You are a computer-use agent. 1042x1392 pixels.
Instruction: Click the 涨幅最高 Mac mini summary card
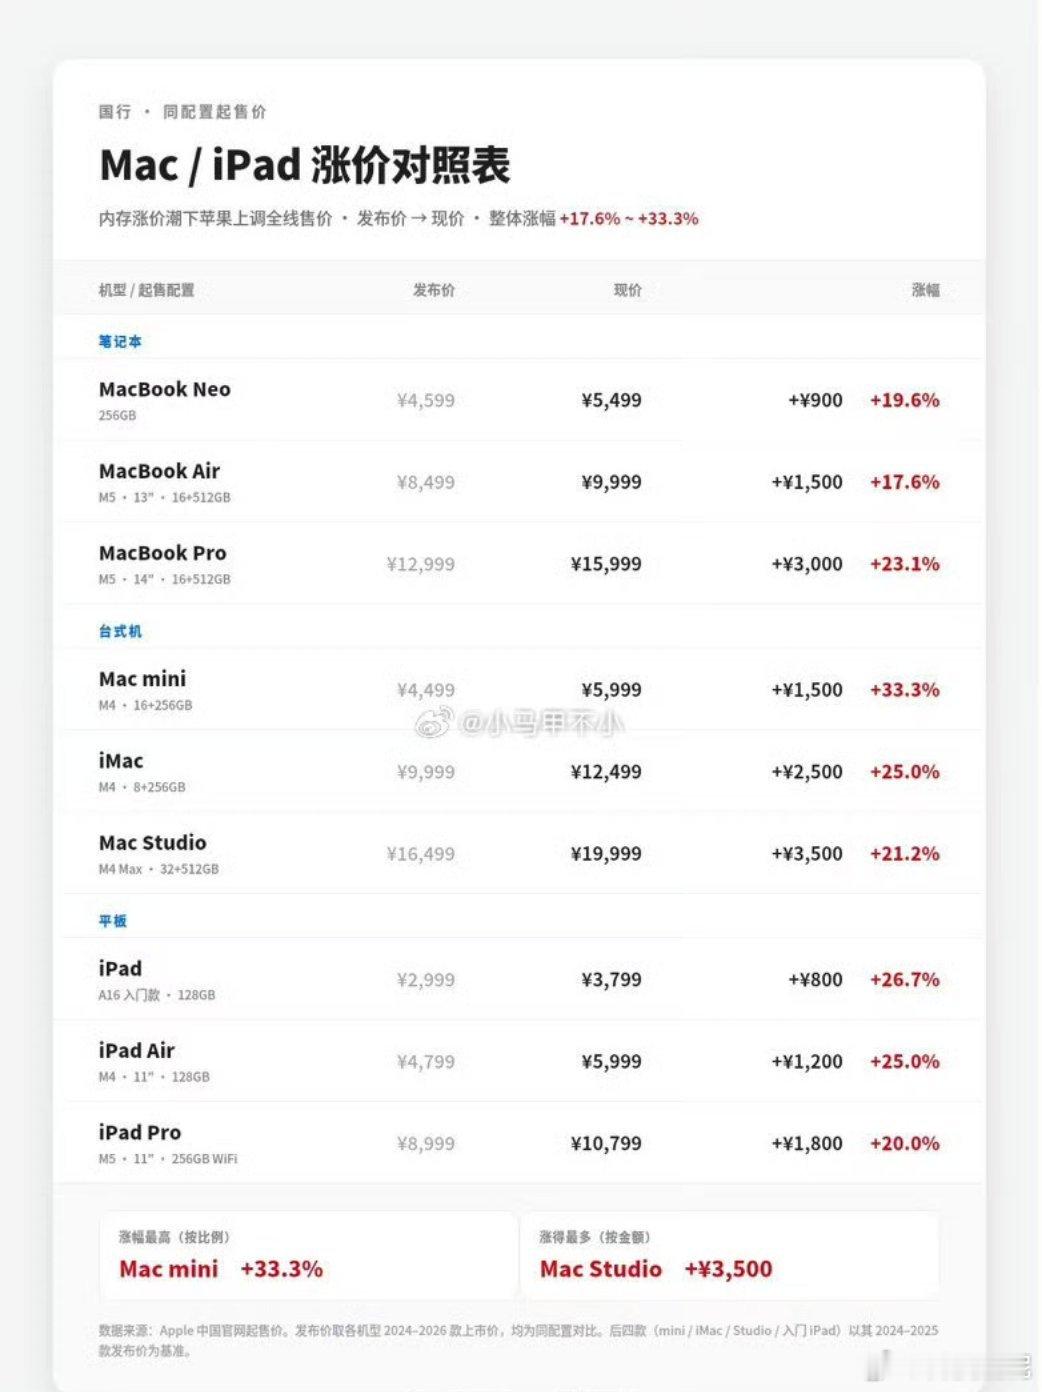coord(308,1255)
